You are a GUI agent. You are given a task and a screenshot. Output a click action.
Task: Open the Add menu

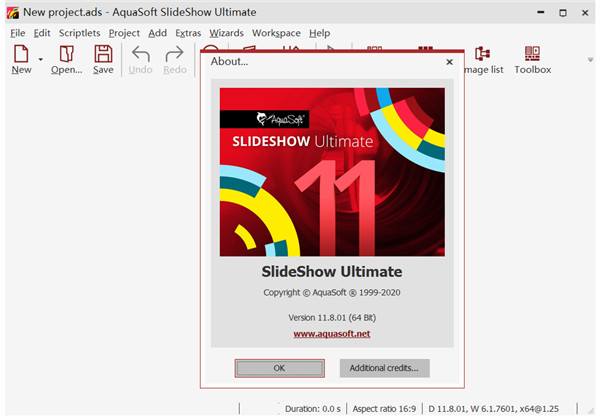click(157, 33)
